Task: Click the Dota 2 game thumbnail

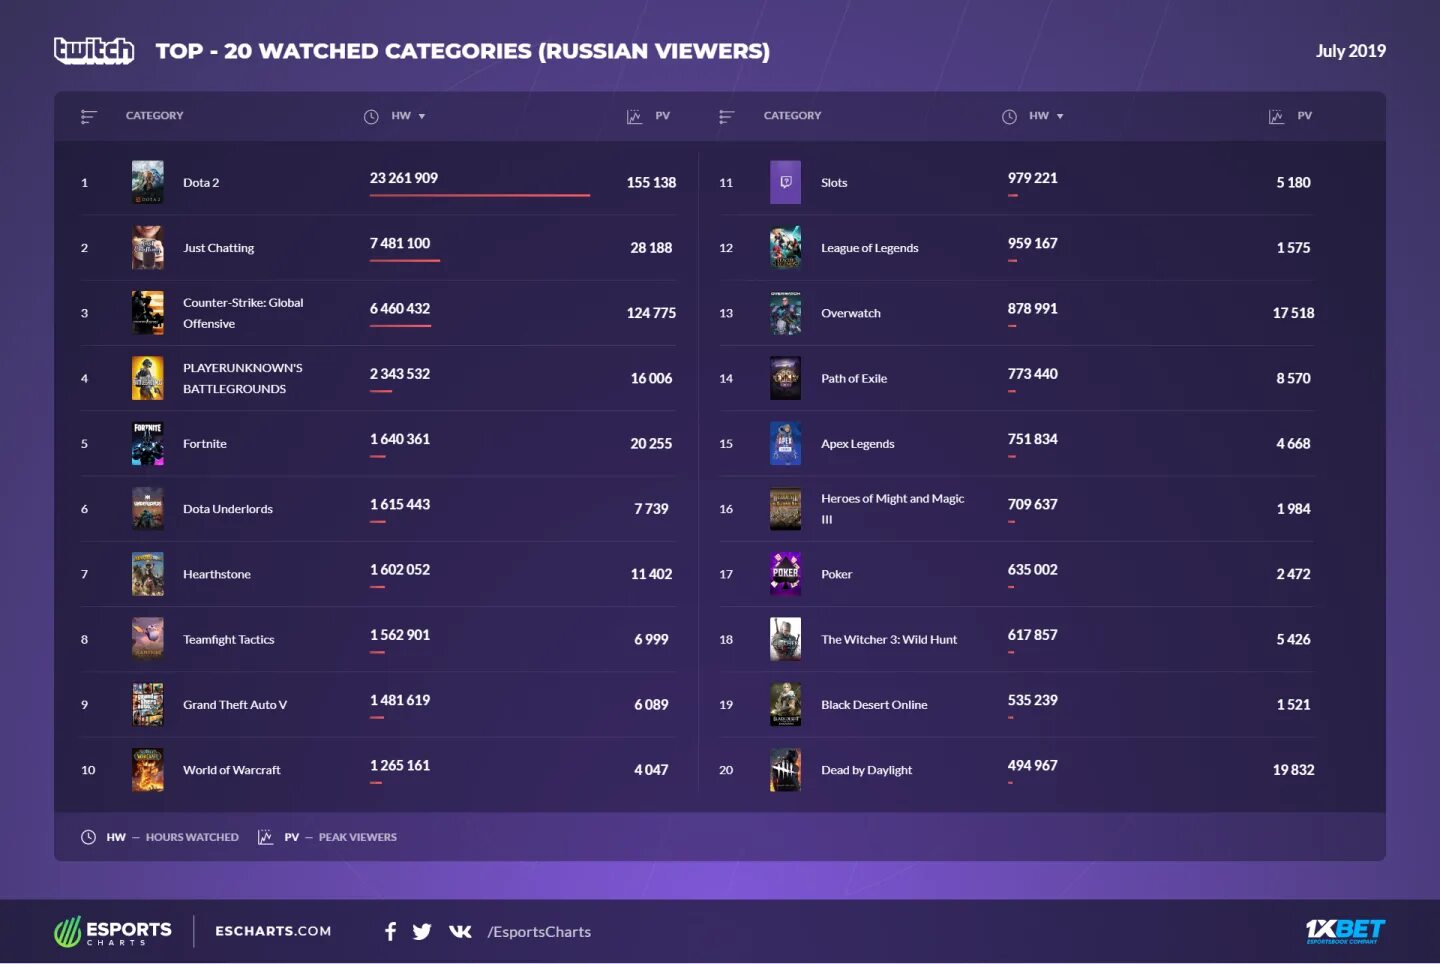Action: coord(148,182)
